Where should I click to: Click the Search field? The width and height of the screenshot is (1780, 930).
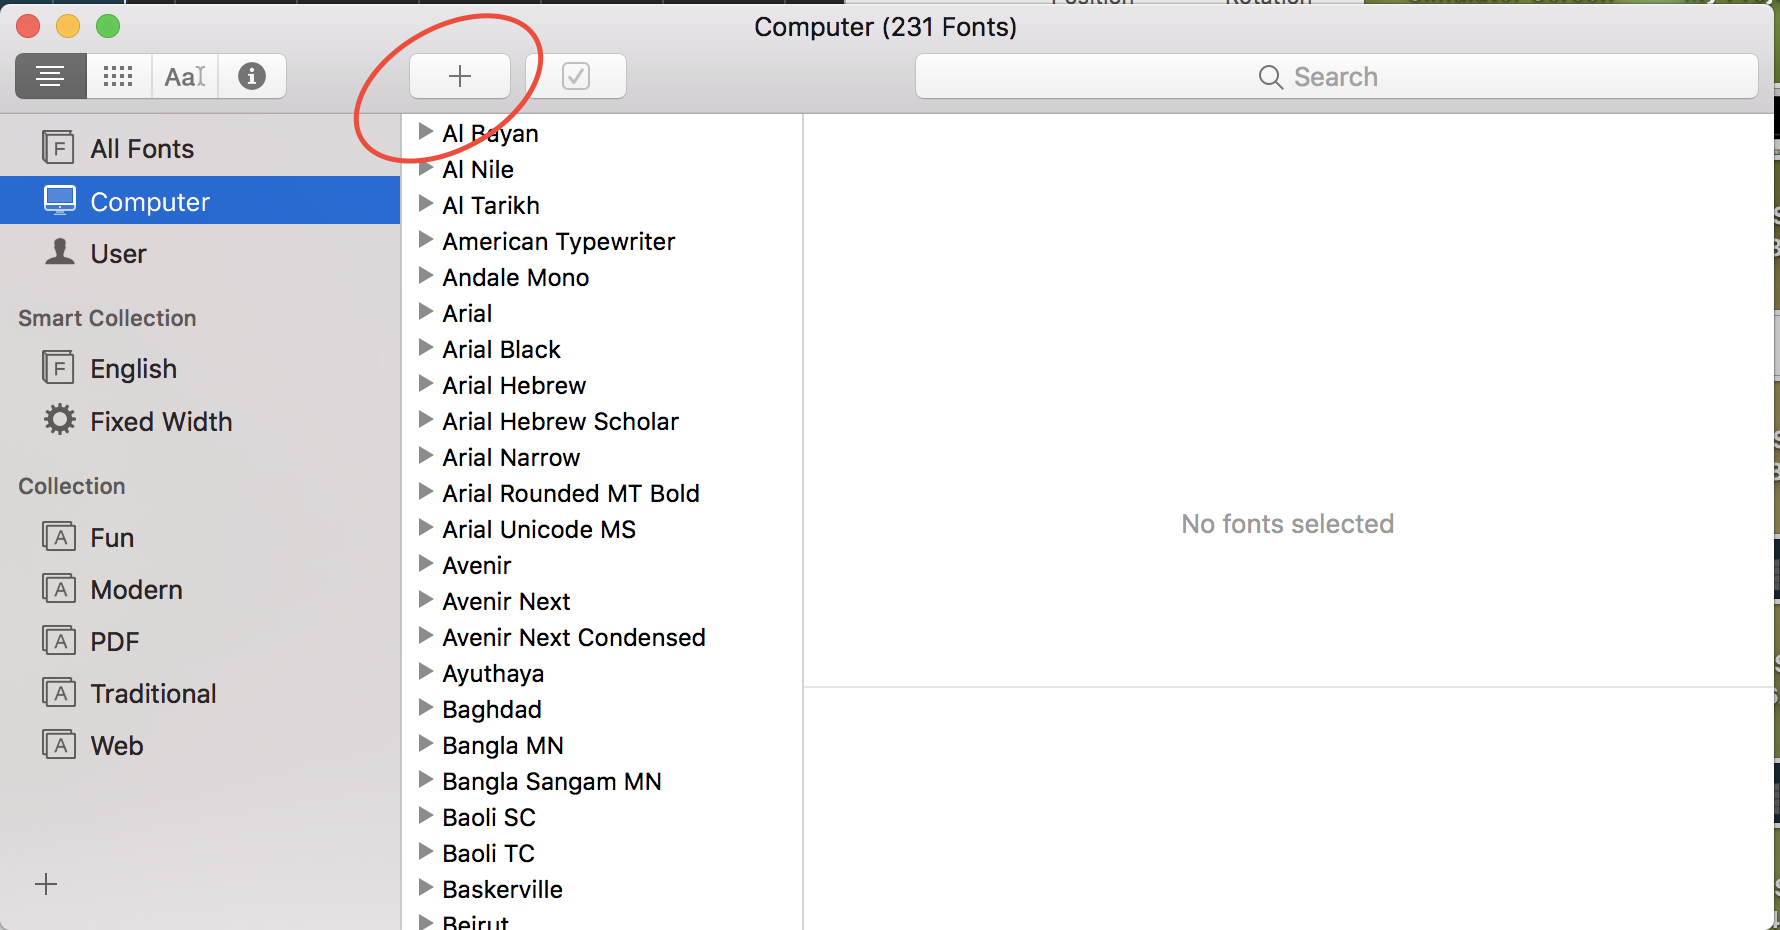point(1337,76)
